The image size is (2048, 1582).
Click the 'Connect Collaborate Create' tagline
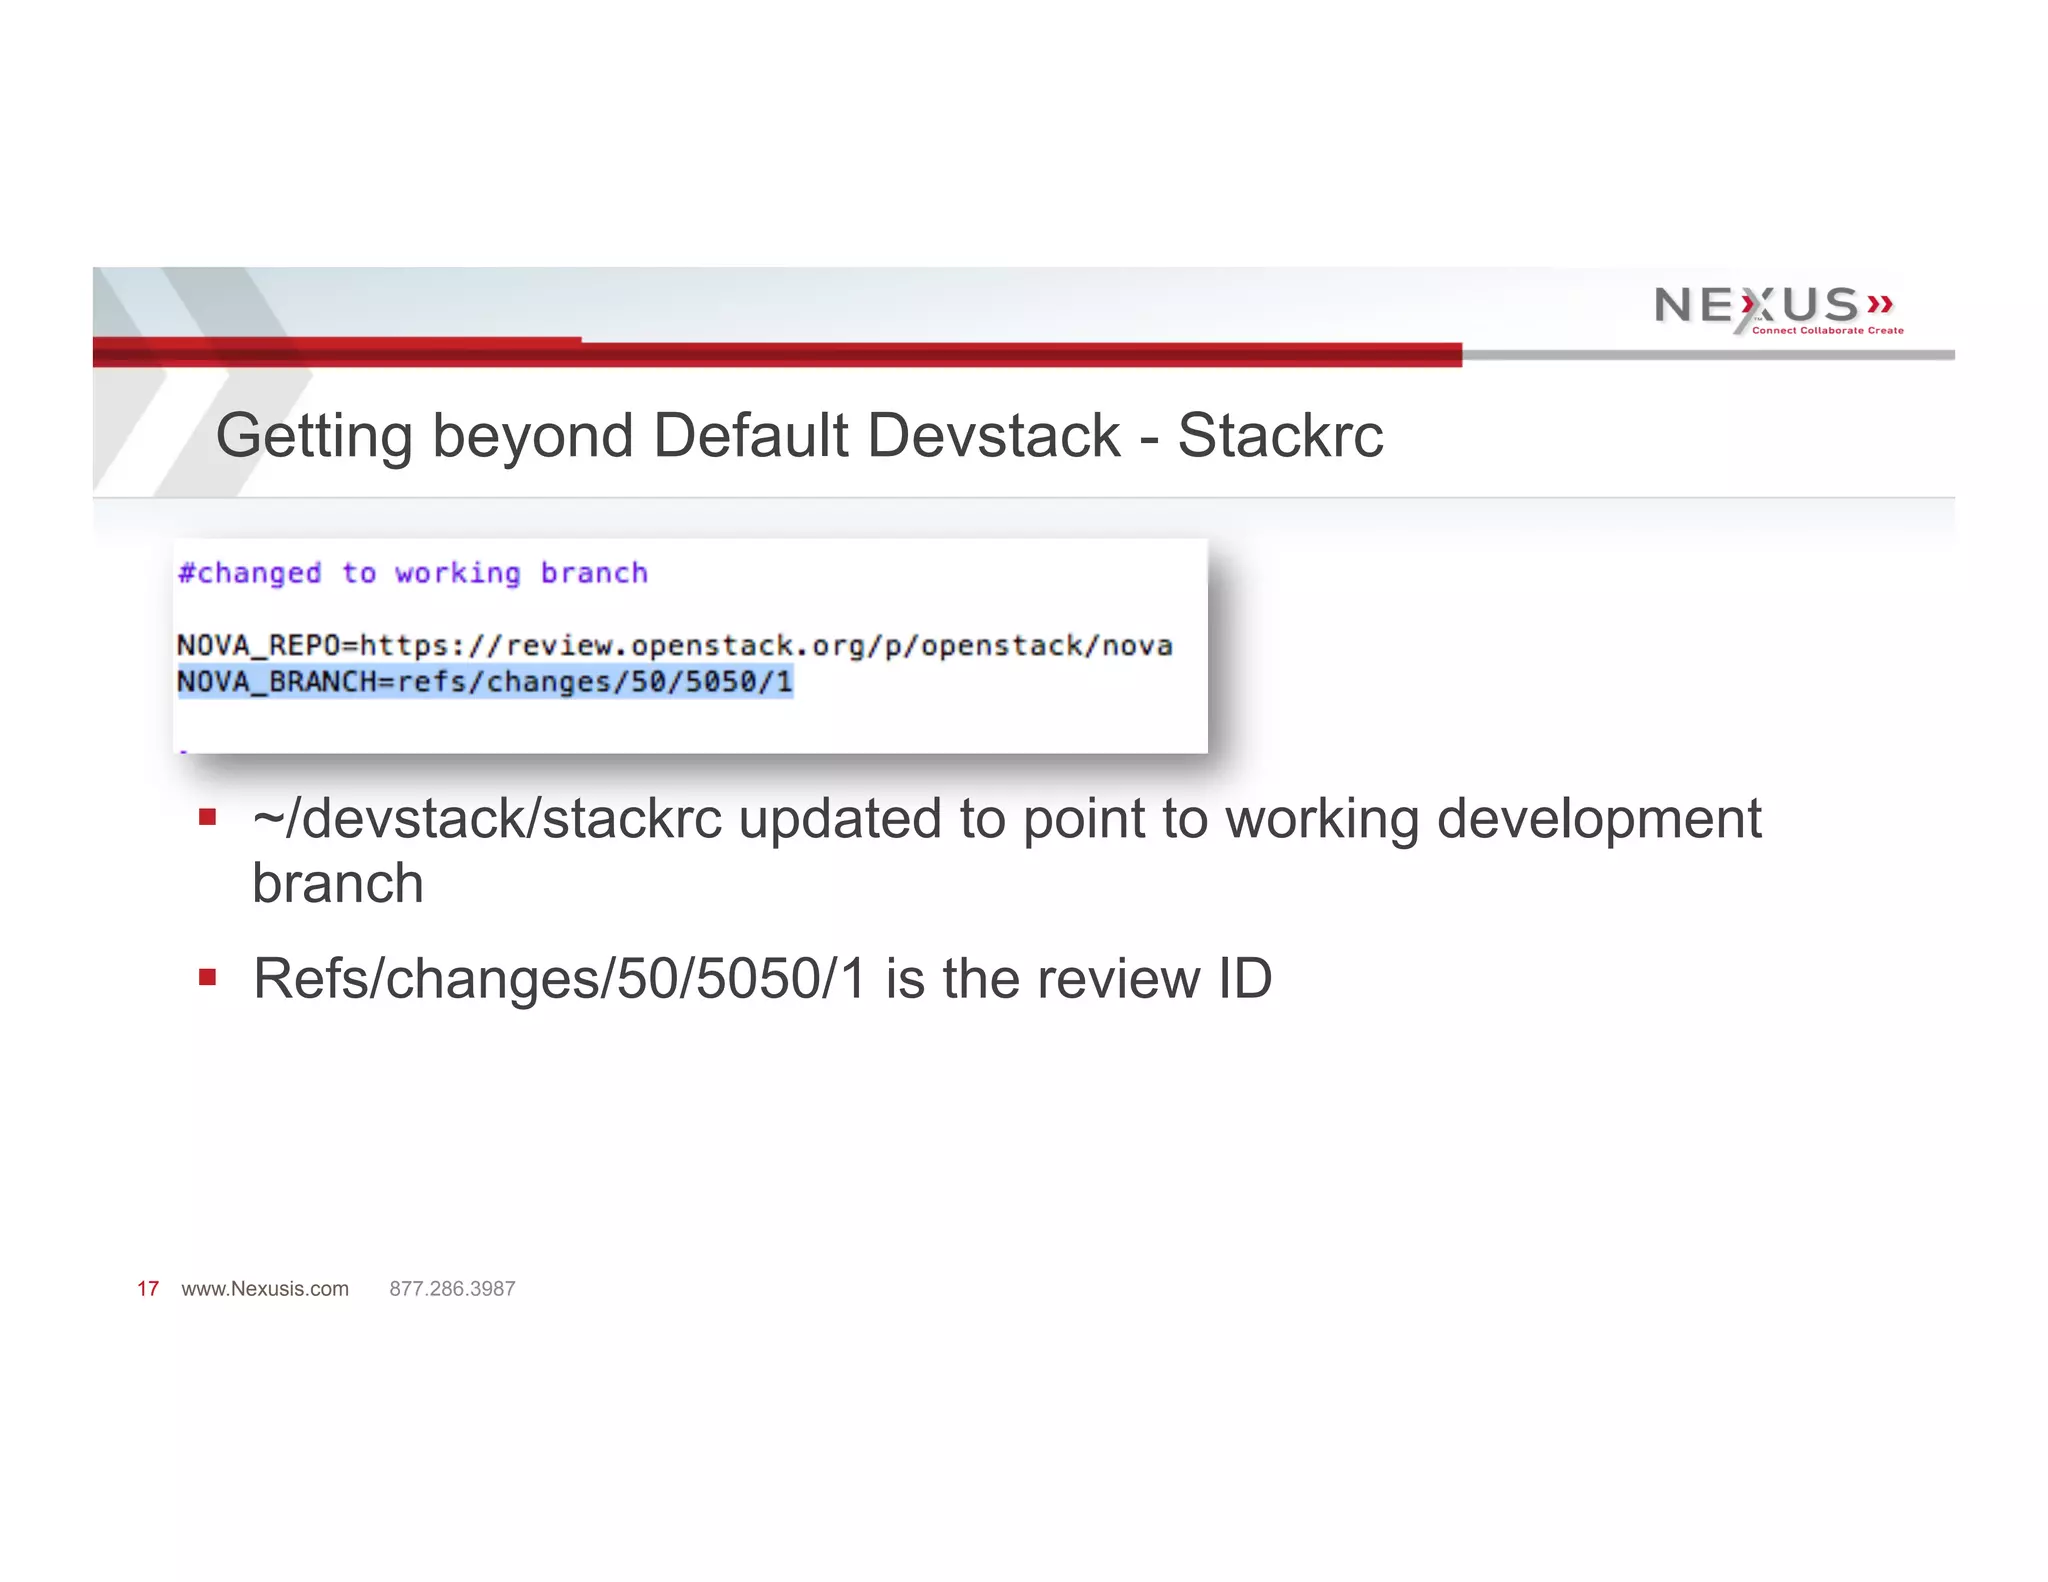(1827, 330)
